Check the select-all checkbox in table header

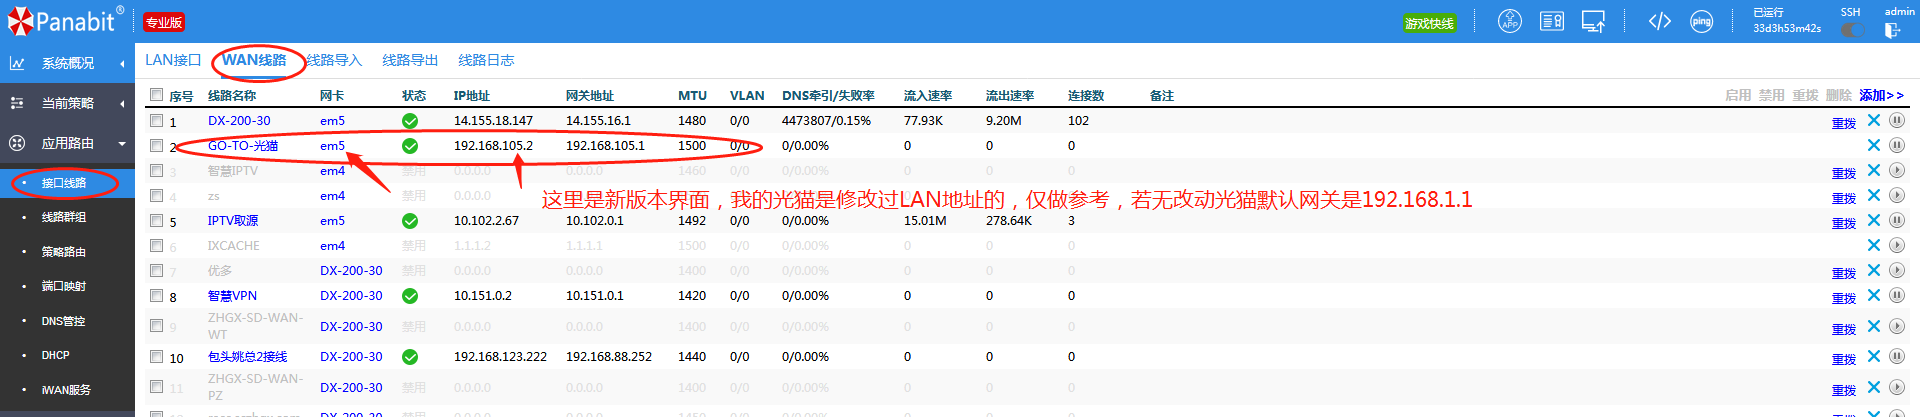(x=156, y=95)
